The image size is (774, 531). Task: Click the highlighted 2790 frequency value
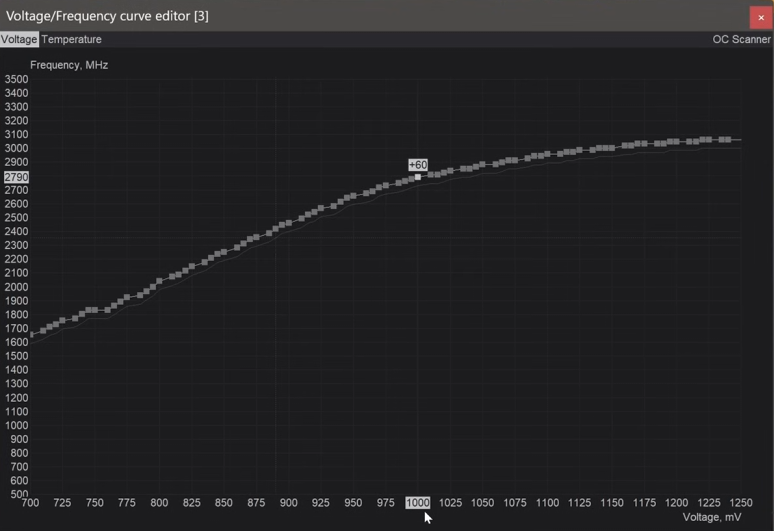point(16,177)
